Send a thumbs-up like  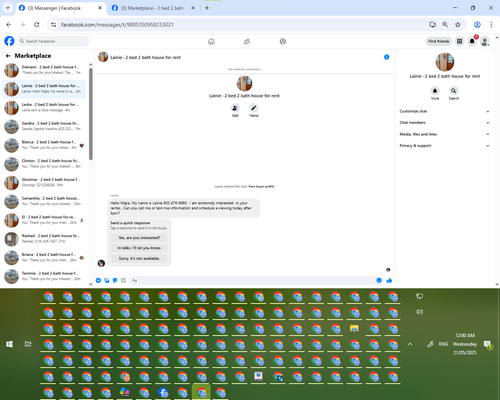point(389,280)
